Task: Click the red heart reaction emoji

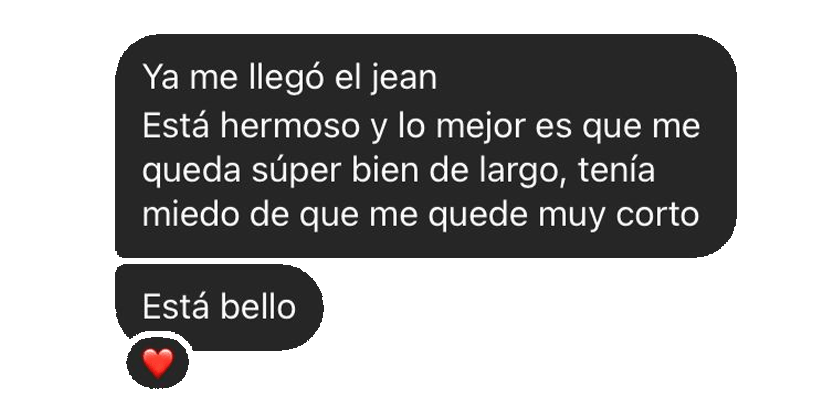Action: click(x=158, y=364)
